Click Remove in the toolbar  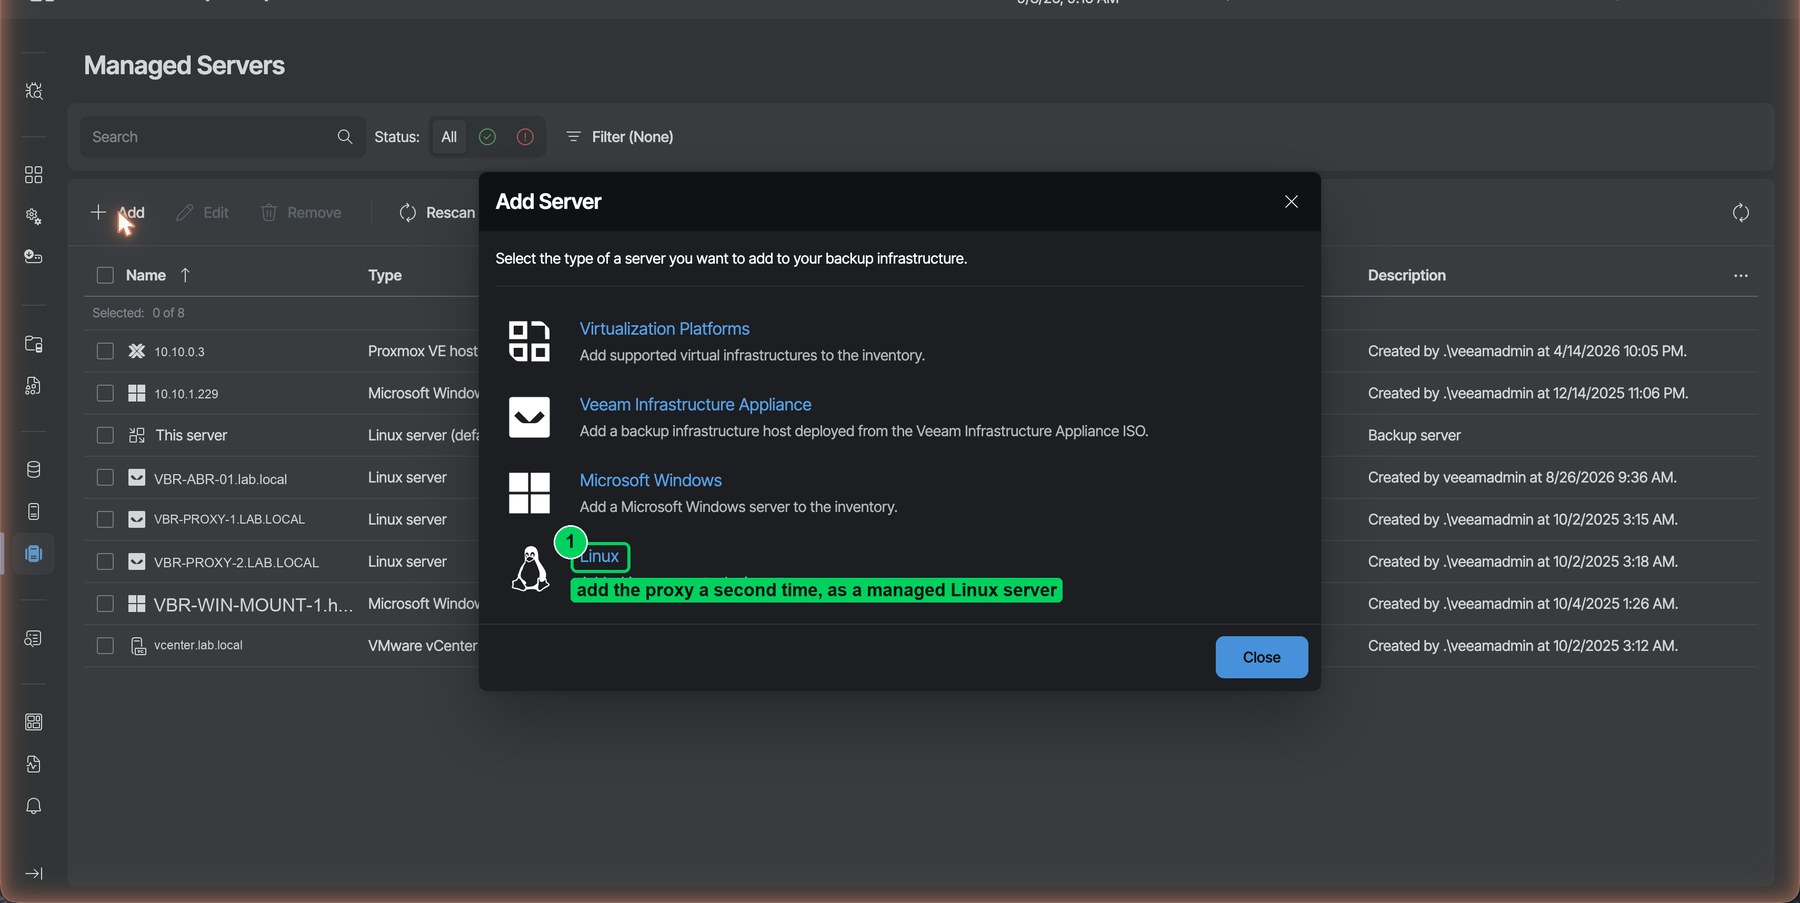(x=301, y=212)
